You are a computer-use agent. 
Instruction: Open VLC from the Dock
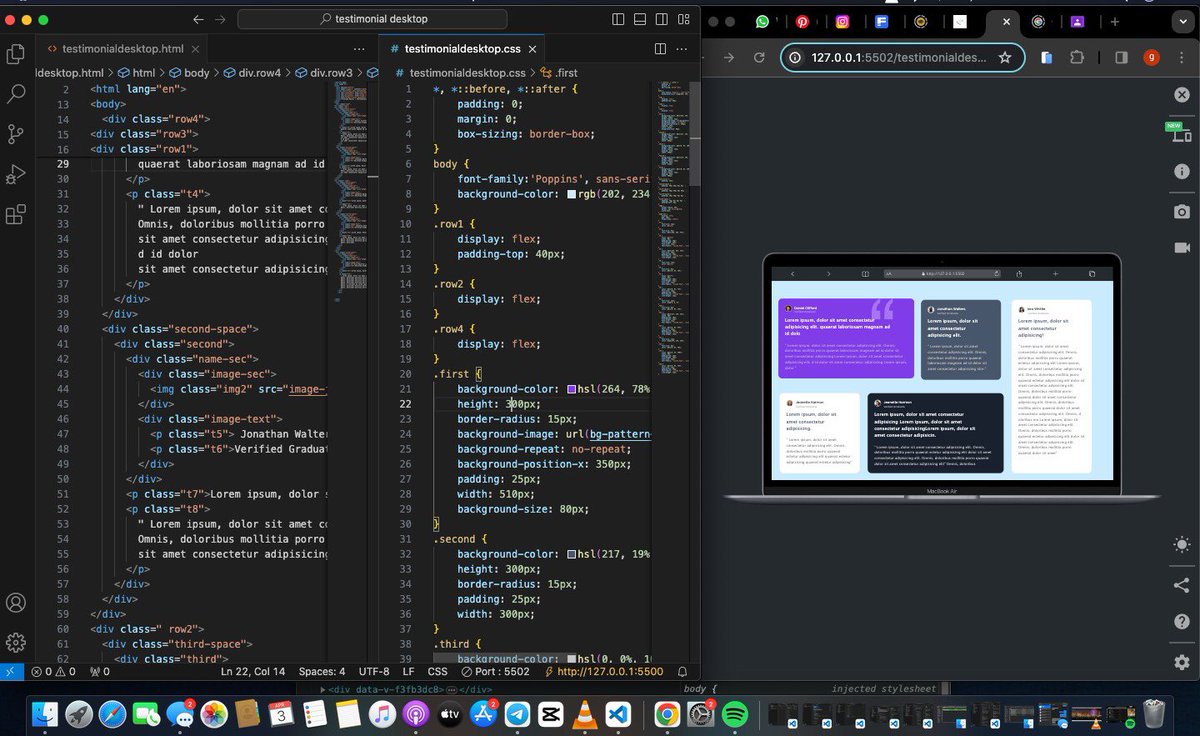[x=583, y=714]
